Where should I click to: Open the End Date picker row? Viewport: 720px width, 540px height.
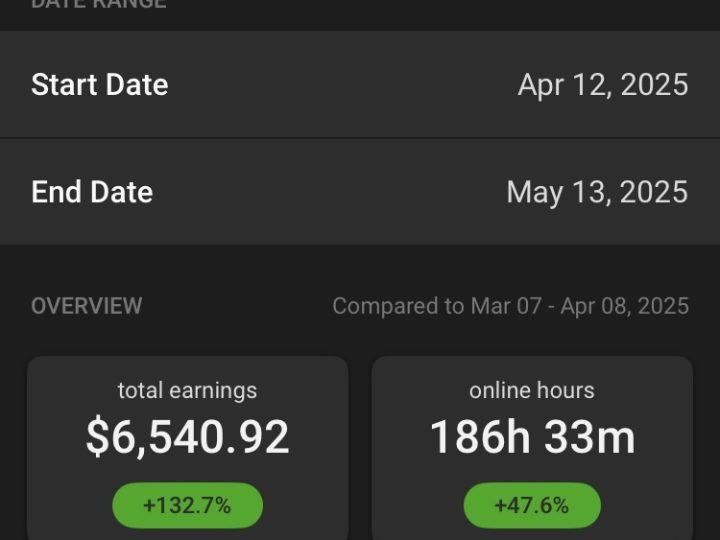click(x=360, y=192)
